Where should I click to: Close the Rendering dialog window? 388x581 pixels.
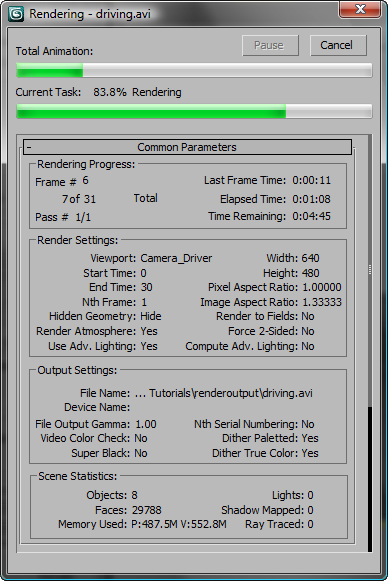360,9
